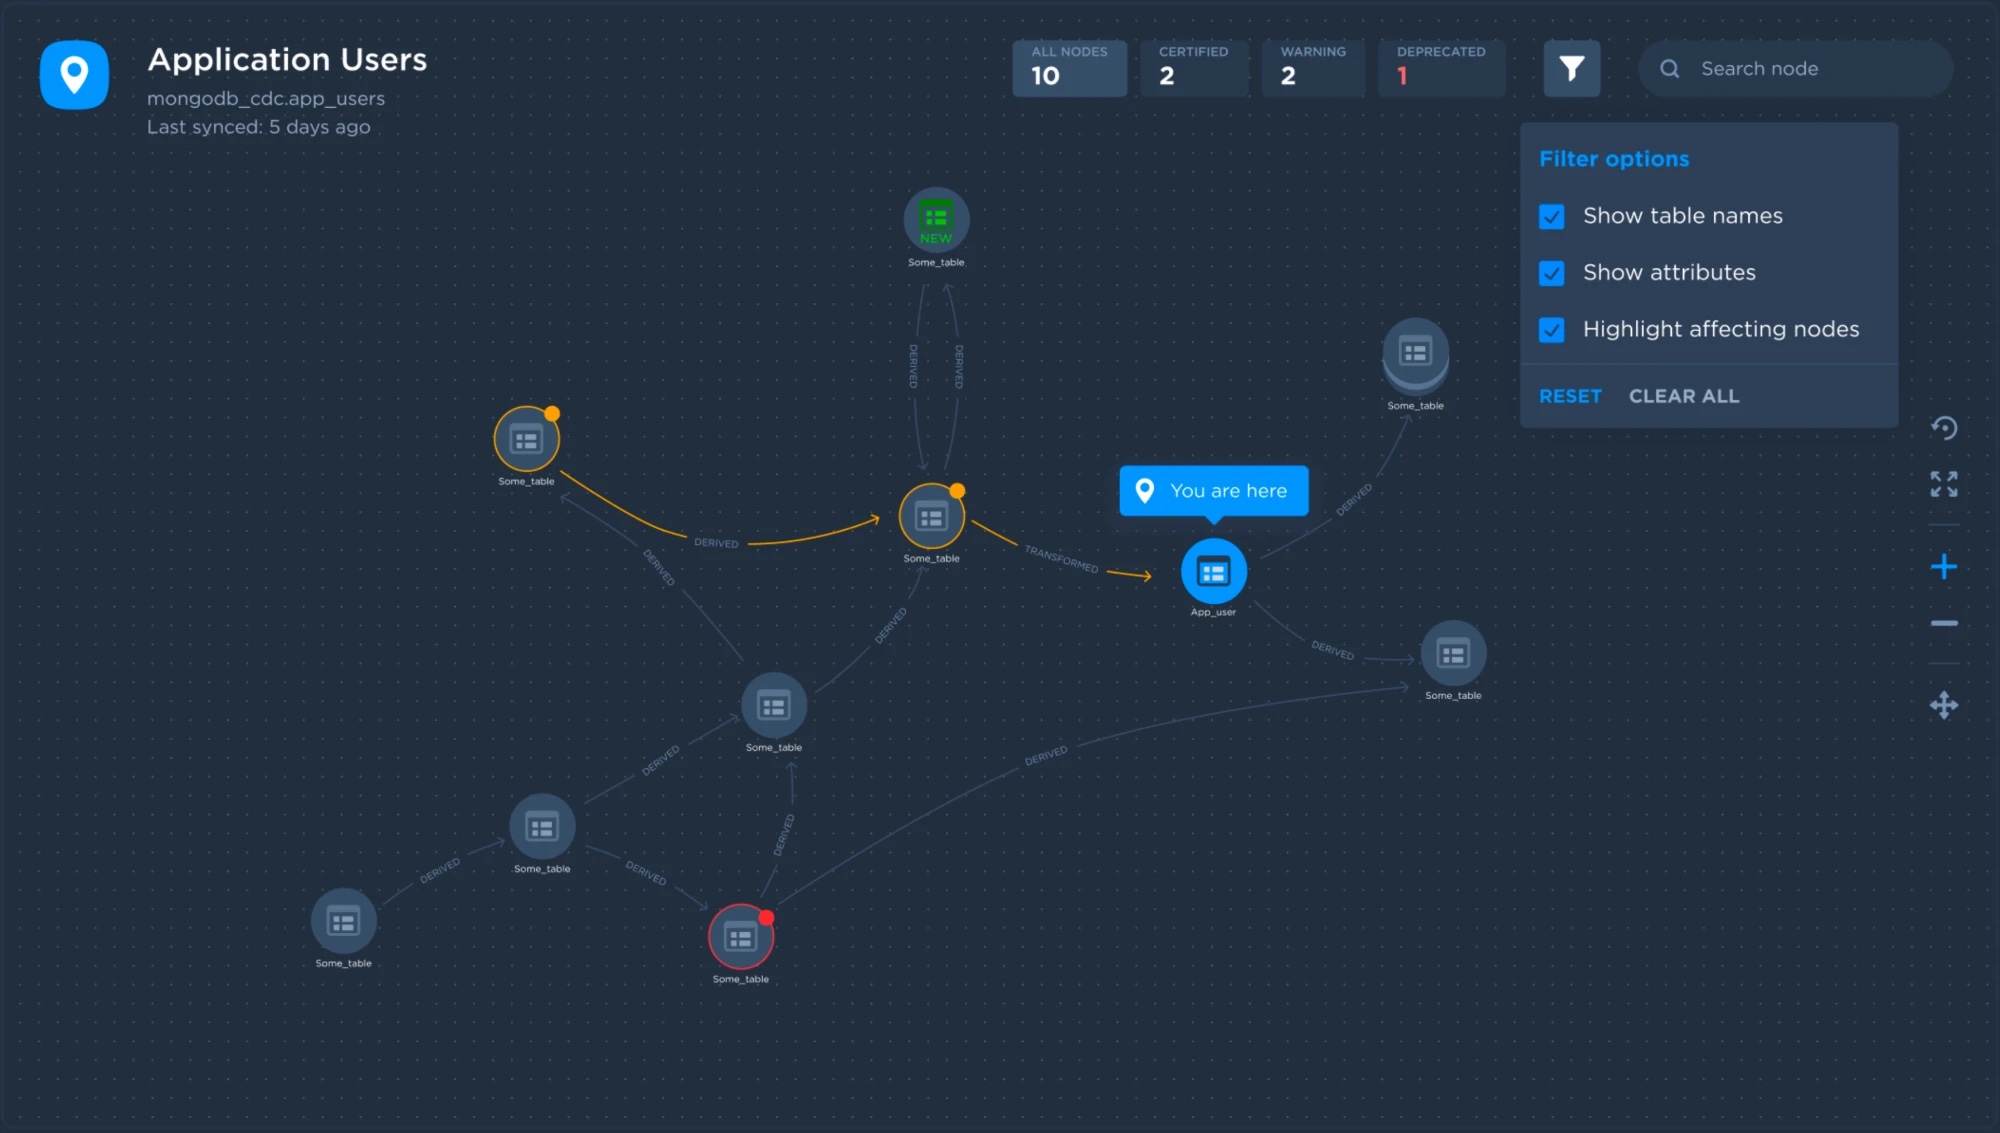2000x1133 pixels.
Task: Select the stacked table node below filter panel
Action: point(1415,354)
